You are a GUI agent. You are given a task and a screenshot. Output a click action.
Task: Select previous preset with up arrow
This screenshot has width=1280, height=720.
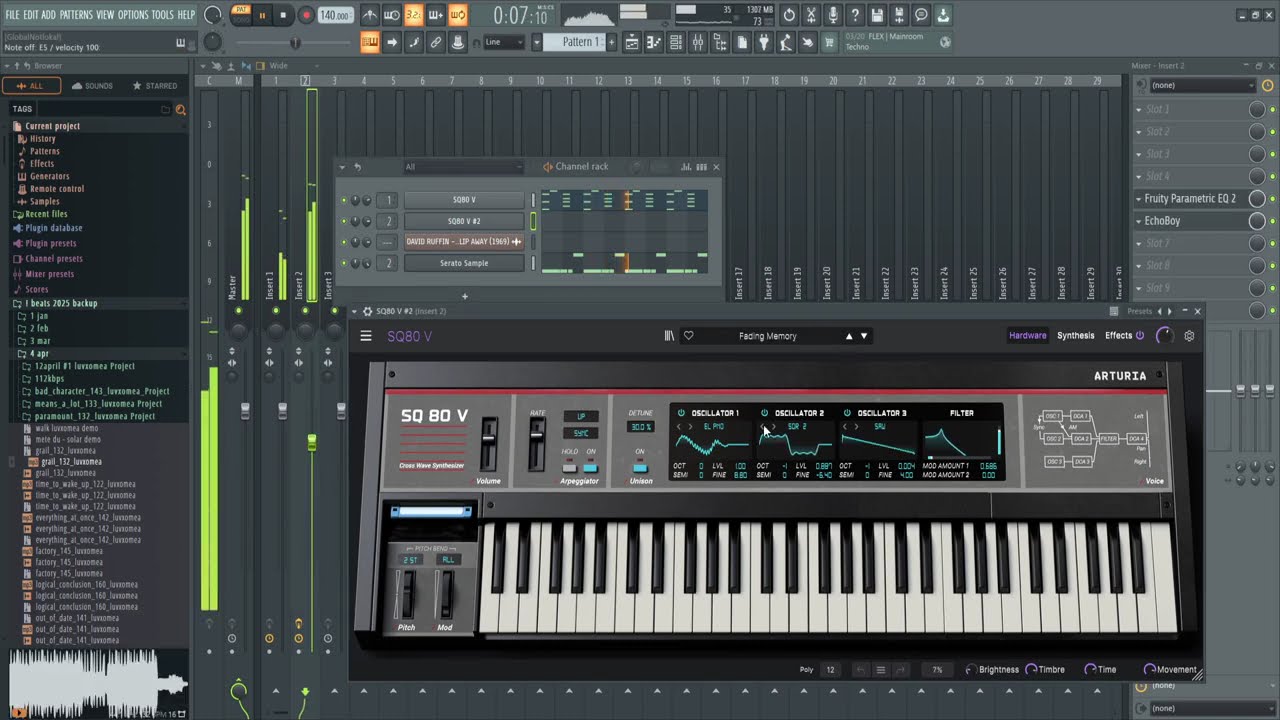(x=849, y=336)
